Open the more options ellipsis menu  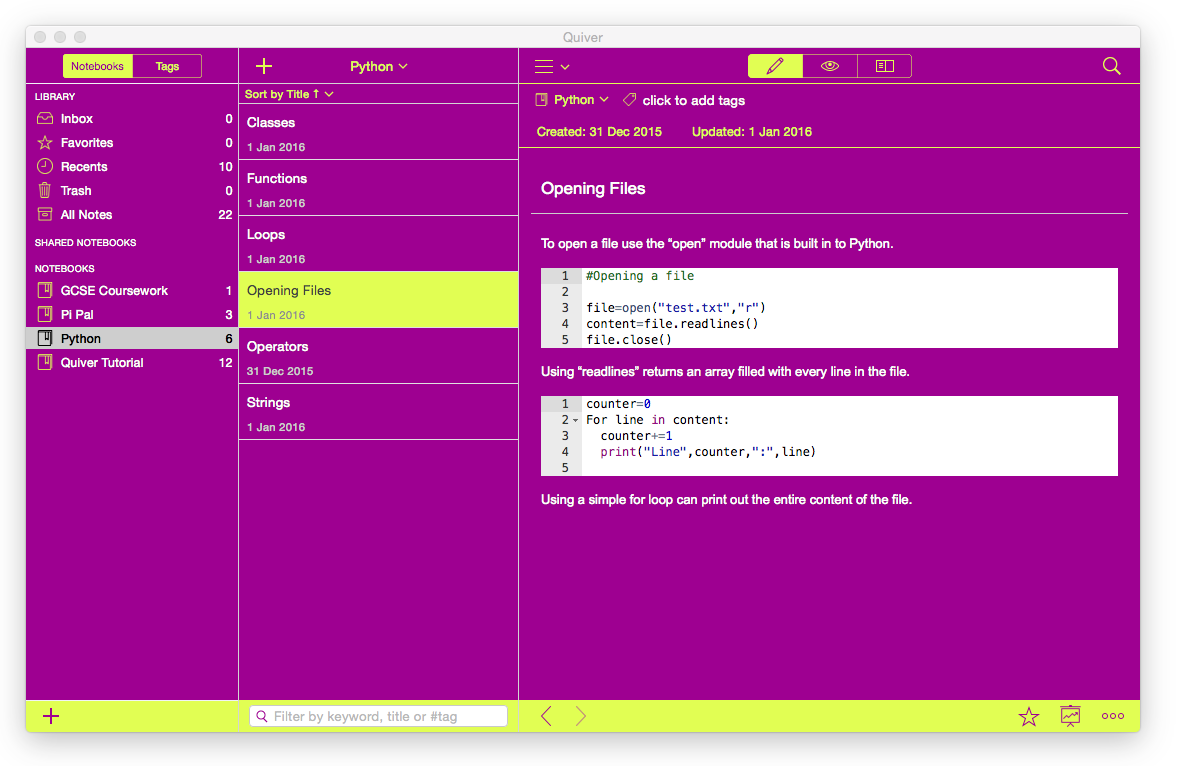pos(1112,716)
